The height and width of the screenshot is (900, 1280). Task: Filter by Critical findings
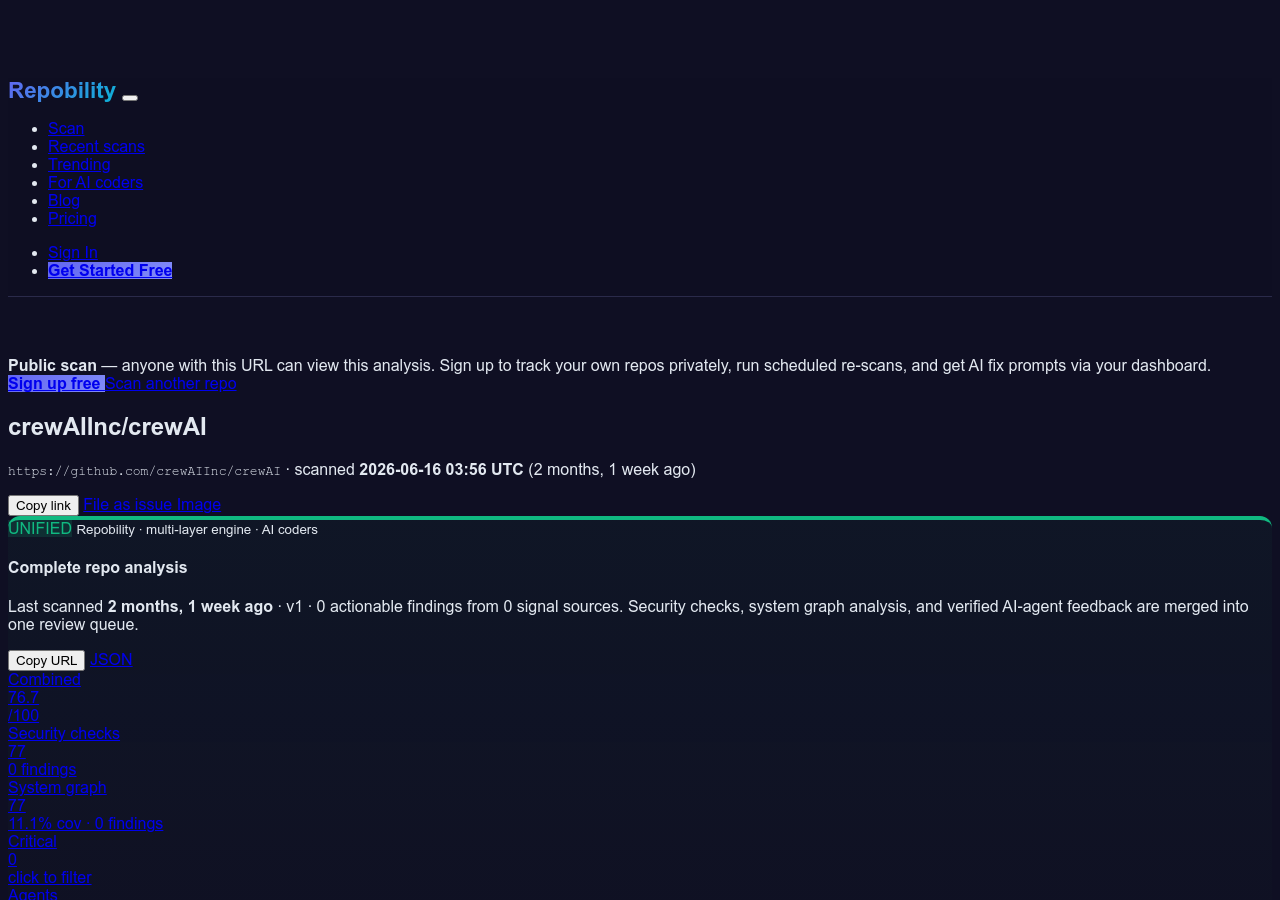click(x=50, y=859)
